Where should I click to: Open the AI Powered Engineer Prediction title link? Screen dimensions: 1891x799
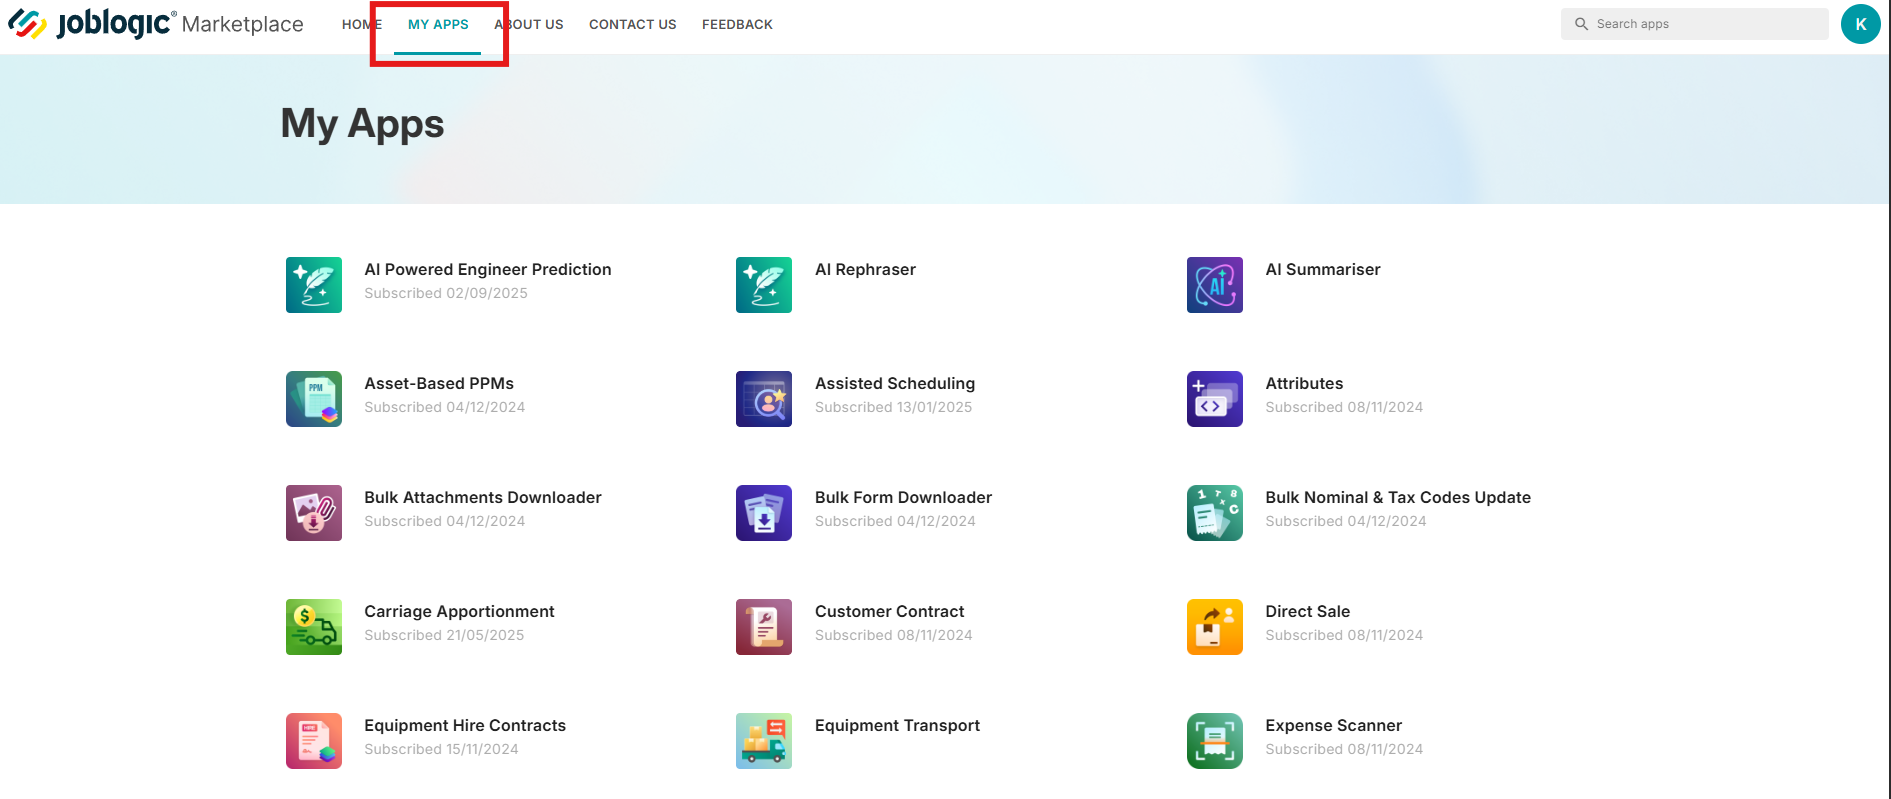488,269
